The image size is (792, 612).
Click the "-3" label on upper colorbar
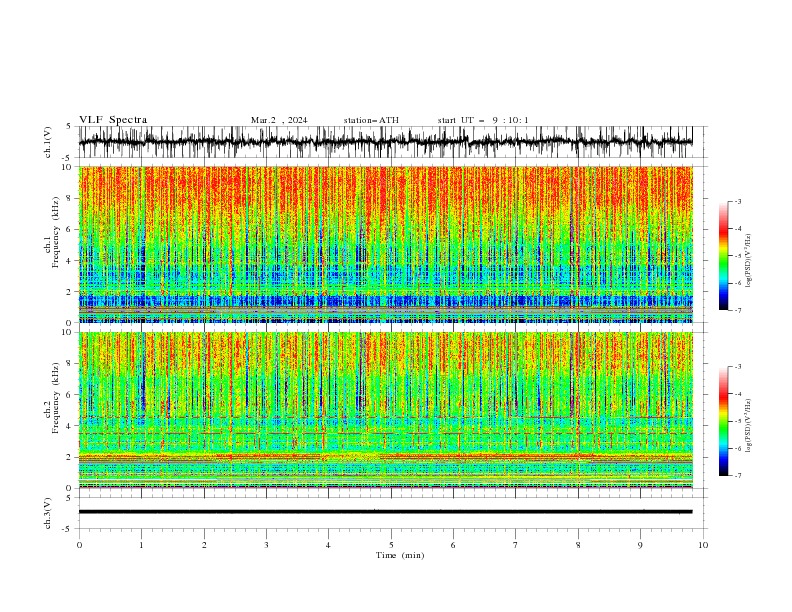(x=737, y=201)
